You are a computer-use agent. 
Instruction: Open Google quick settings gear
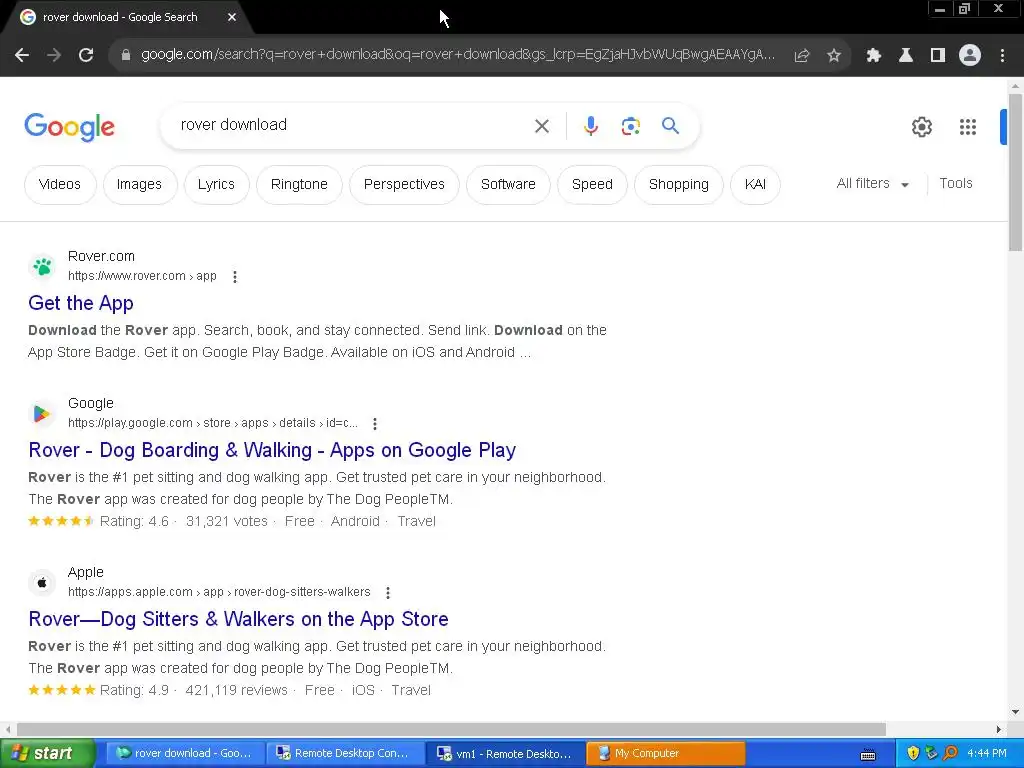click(x=921, y=127)
